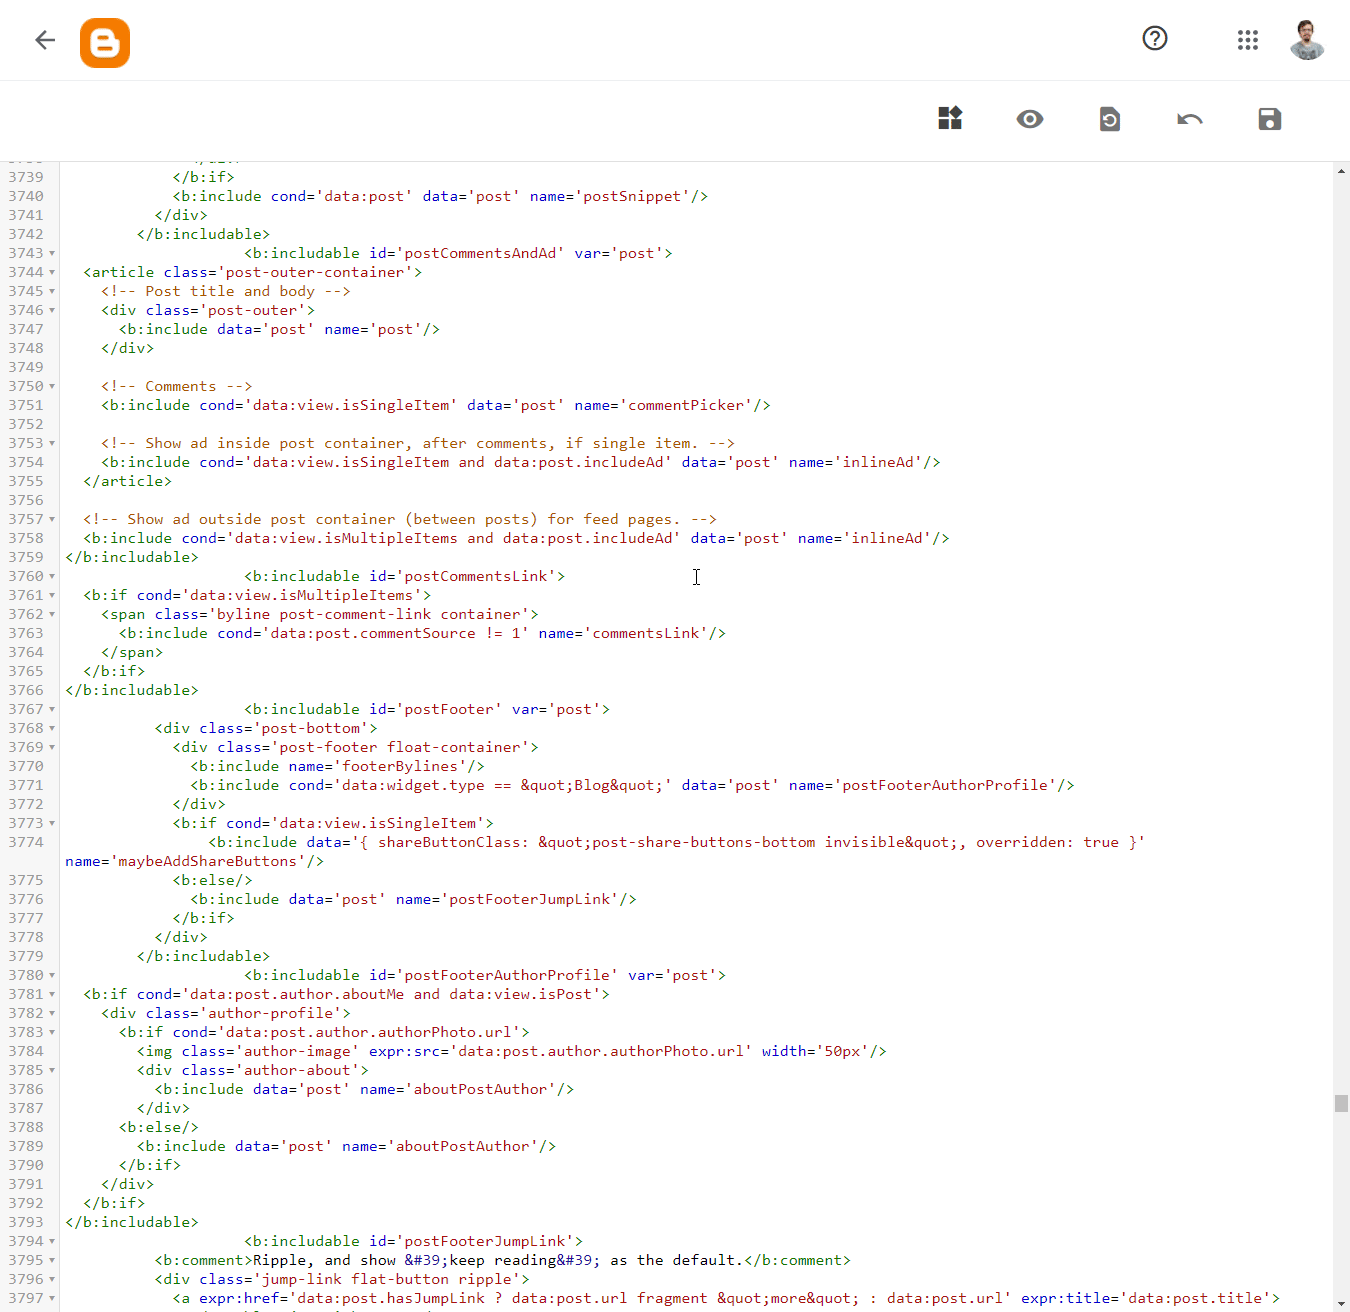Click the Blogger logo
Screen dimensions: 1350x1312
point(105,42)
